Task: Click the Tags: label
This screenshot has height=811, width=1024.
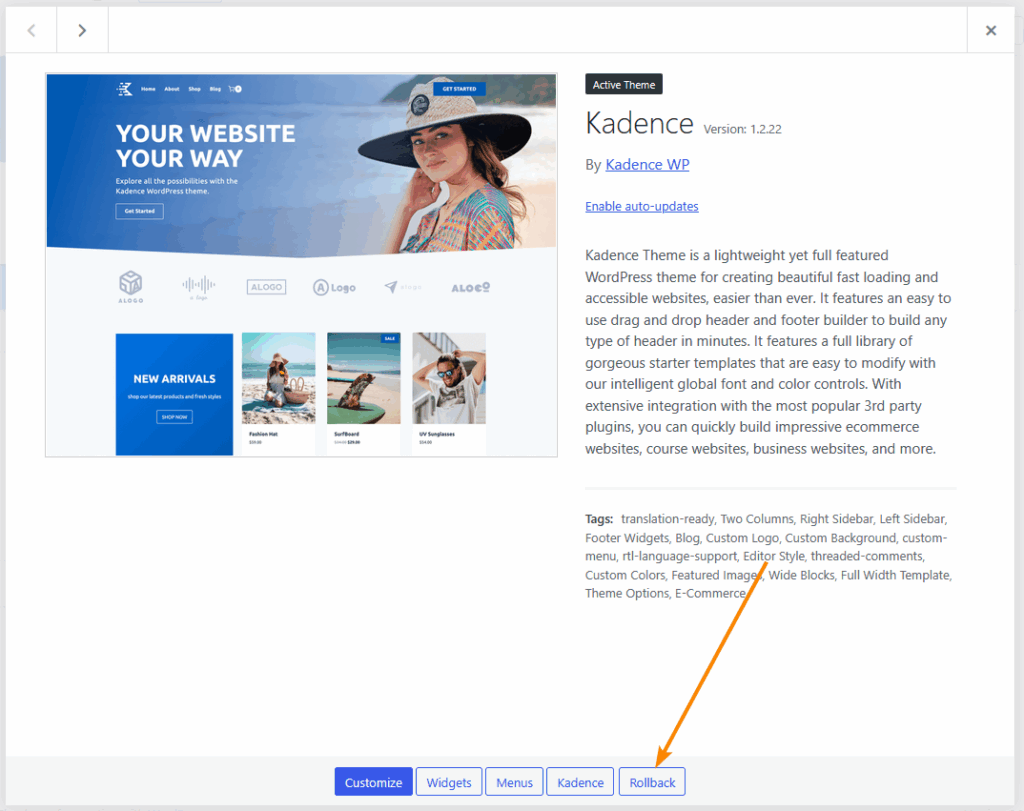Action: (x=599, y=519)
